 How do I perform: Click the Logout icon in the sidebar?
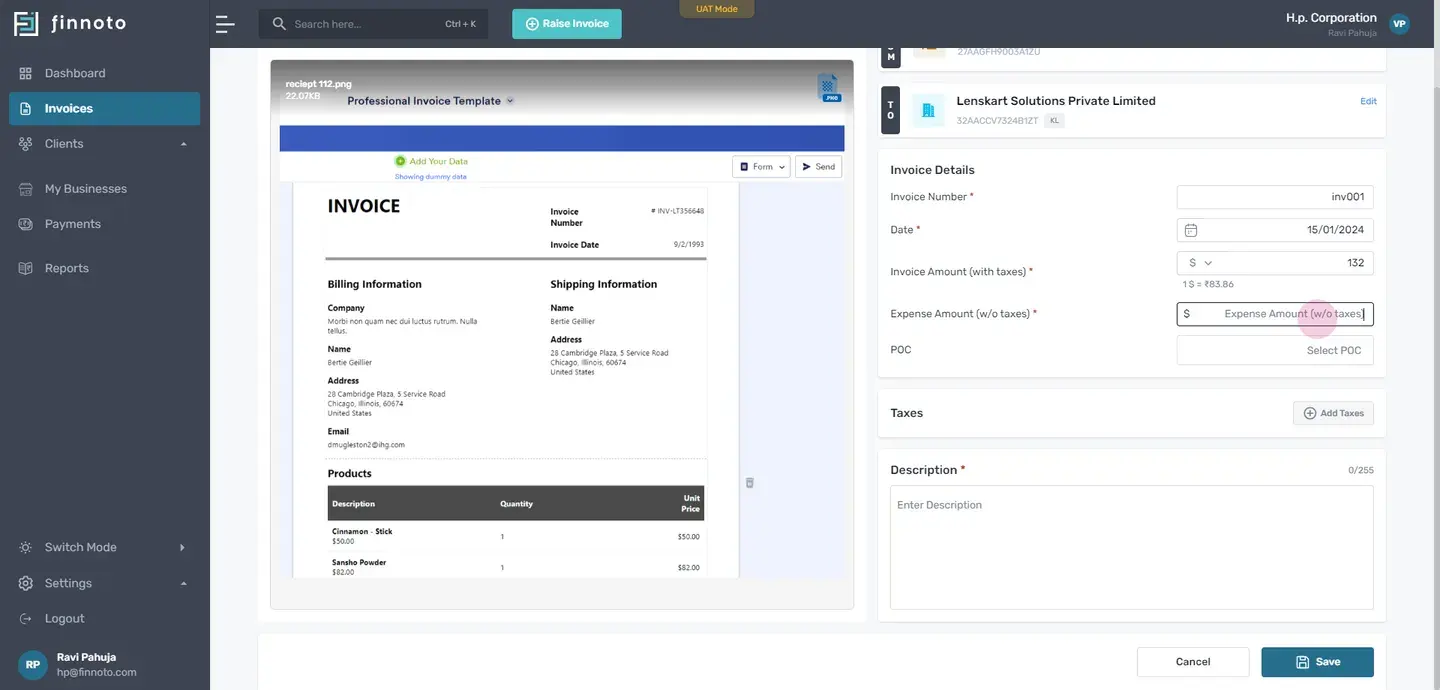click(x=26, y=619)
